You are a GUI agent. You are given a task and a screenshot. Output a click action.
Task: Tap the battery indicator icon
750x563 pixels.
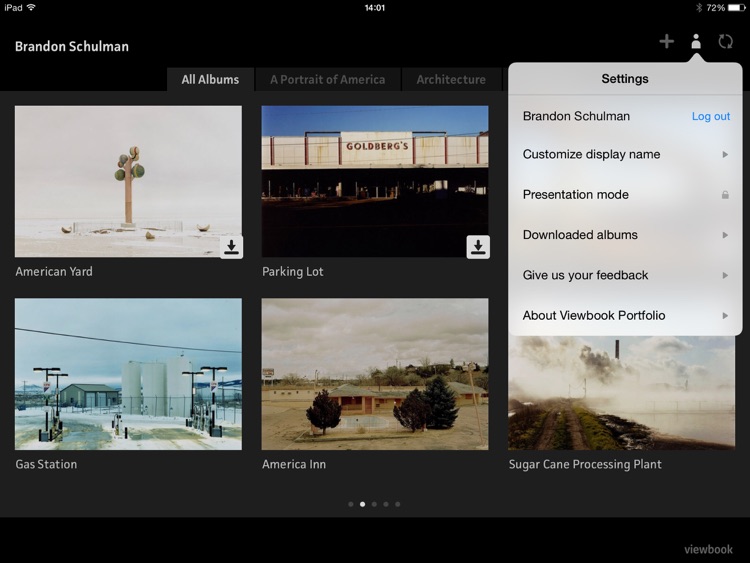click(x=737, y=8)
